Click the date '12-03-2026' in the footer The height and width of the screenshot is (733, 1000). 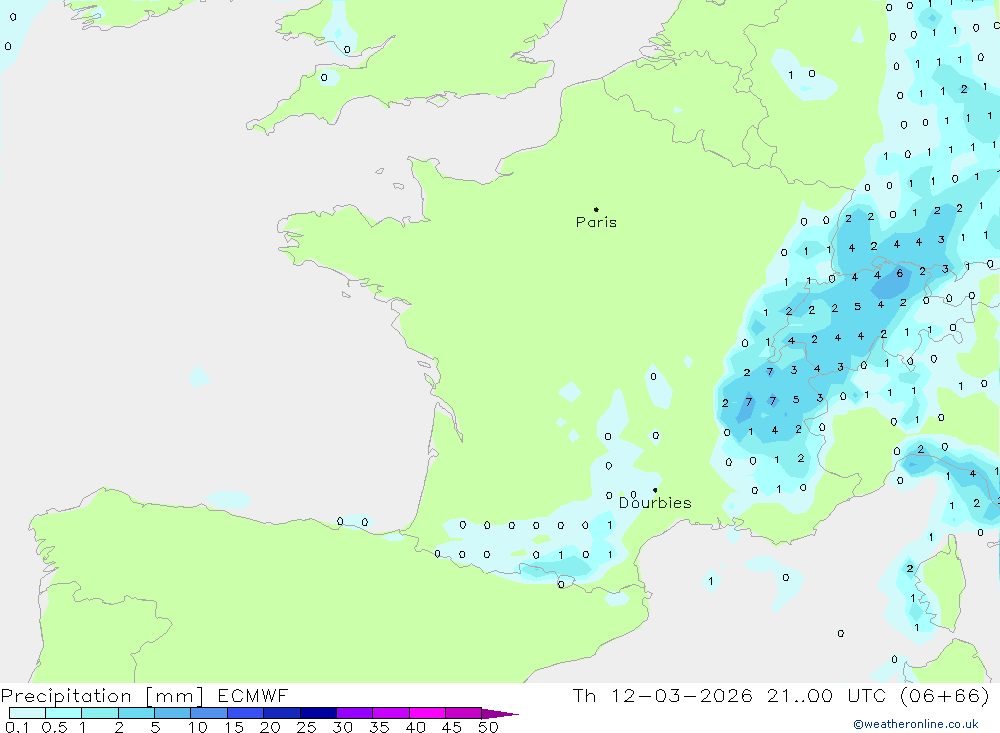click(681, 695)
